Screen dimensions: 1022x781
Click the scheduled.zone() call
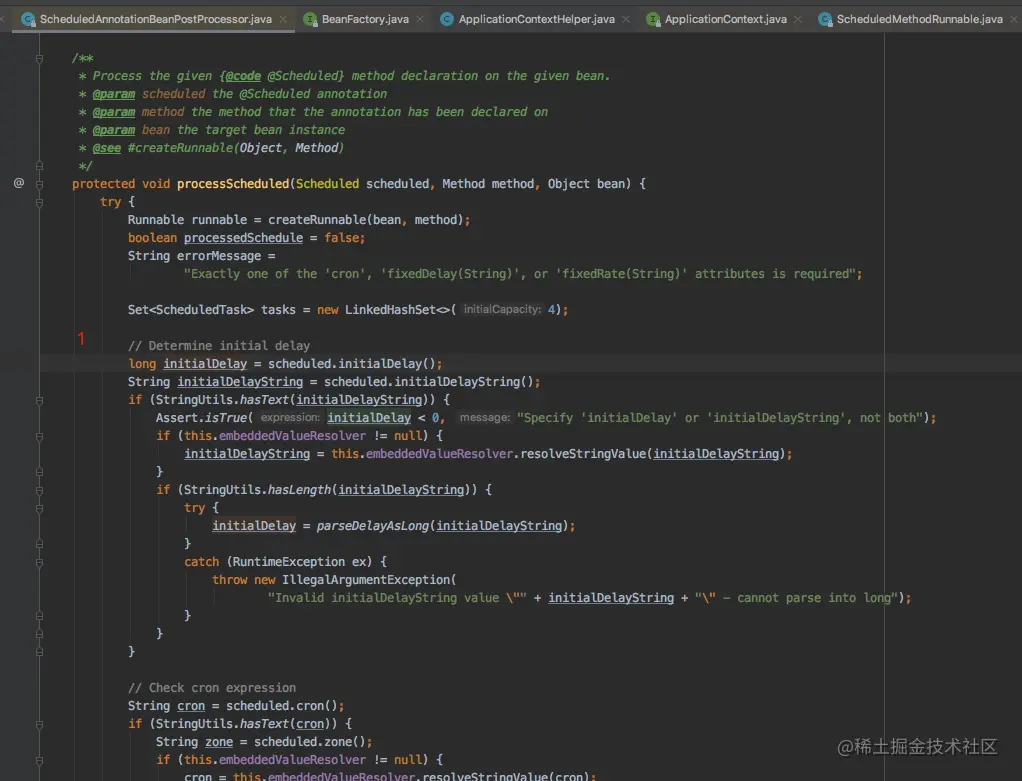click(310, 742)
